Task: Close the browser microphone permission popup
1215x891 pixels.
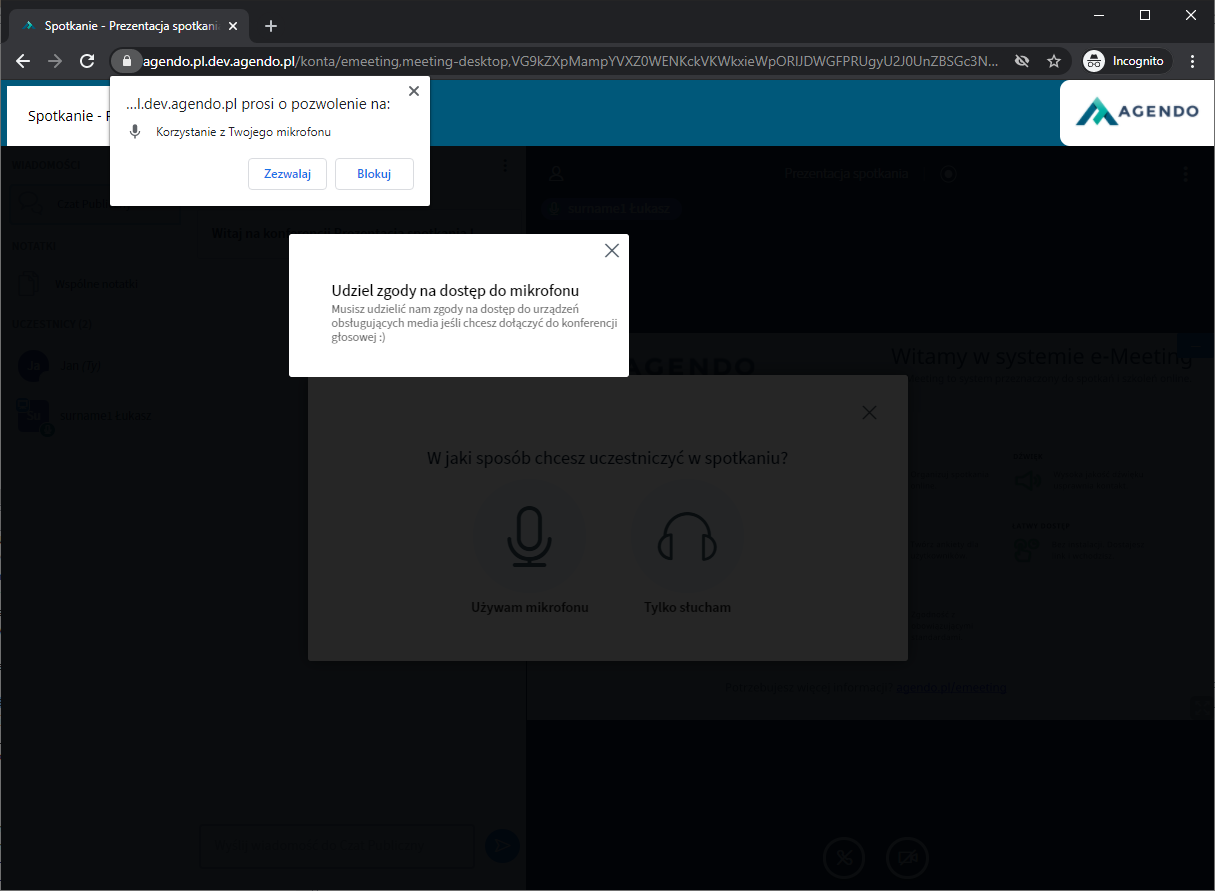Action: tap(414, 91)
